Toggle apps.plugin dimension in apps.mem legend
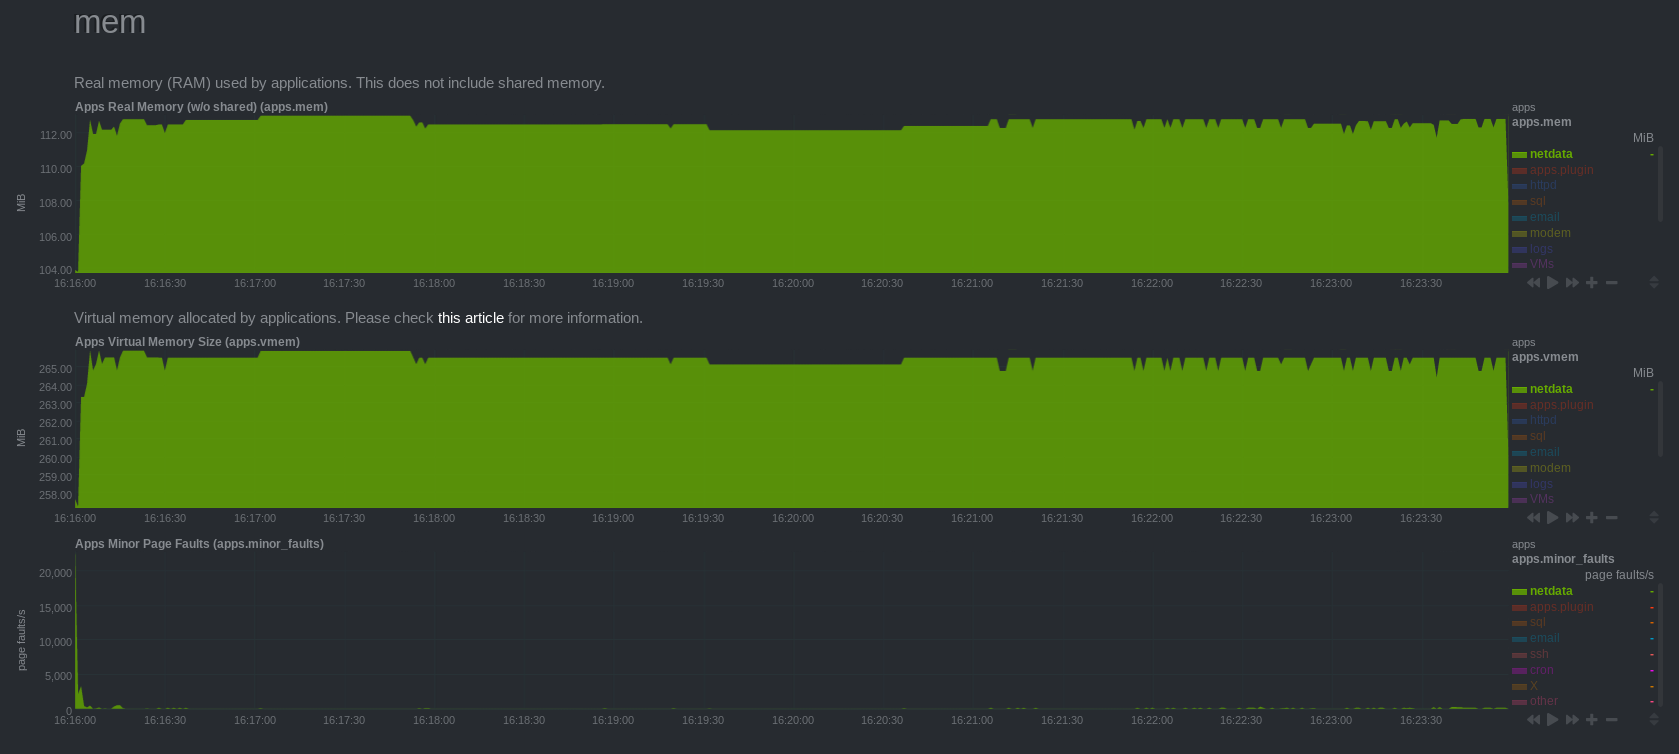1679x754 pixels. point(1561,170)
